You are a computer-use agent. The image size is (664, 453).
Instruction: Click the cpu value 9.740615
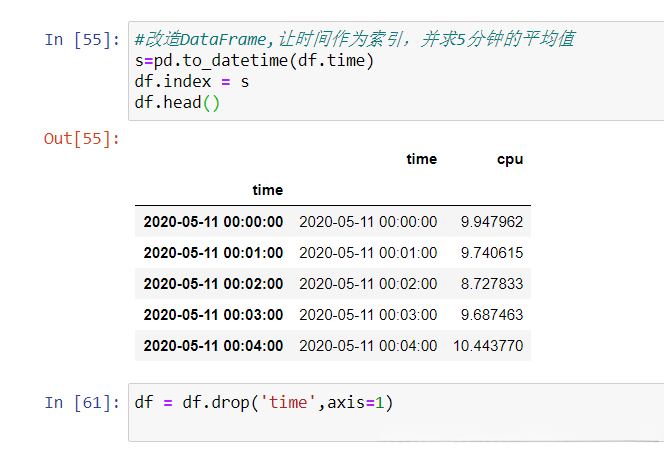pyautogui.click(x=491, y=253)
